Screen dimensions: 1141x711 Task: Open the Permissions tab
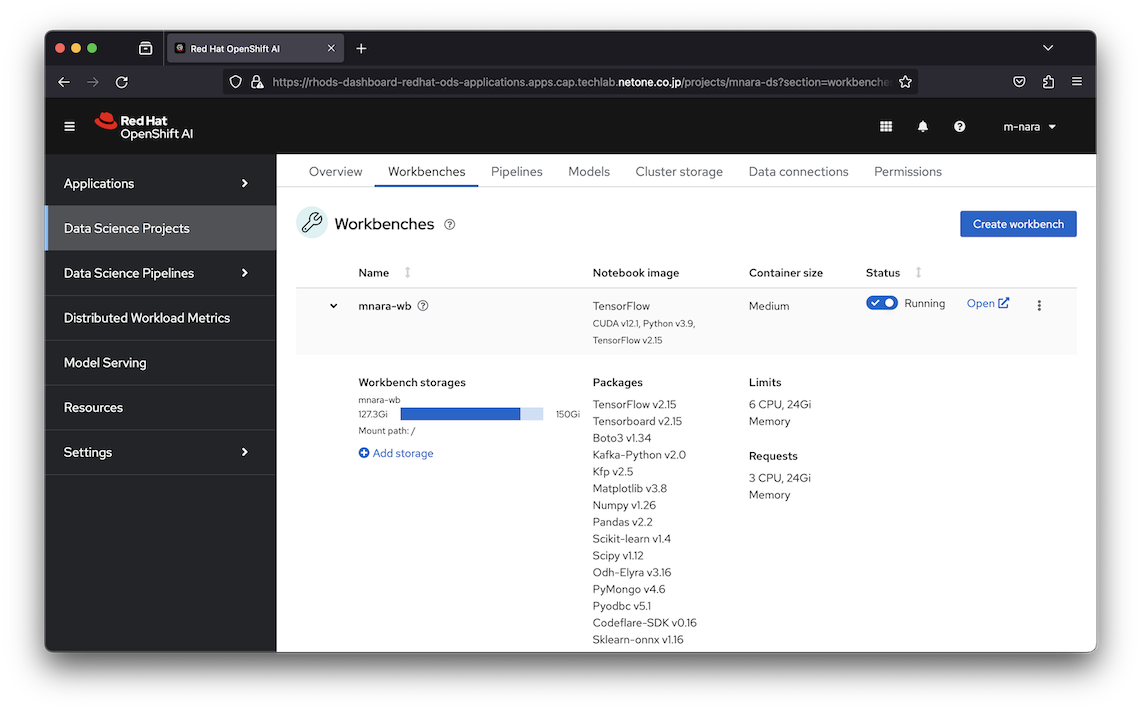907,172
